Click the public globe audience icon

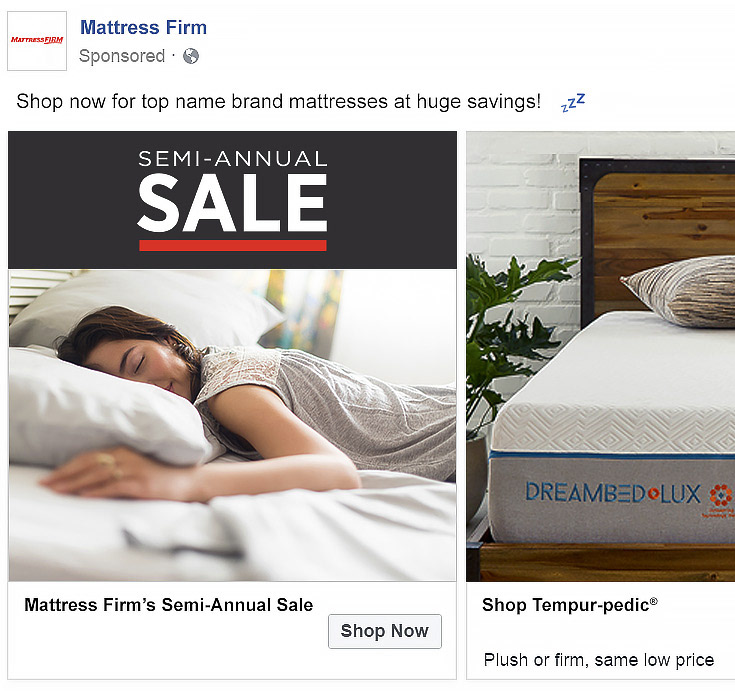tap(191, 56)
